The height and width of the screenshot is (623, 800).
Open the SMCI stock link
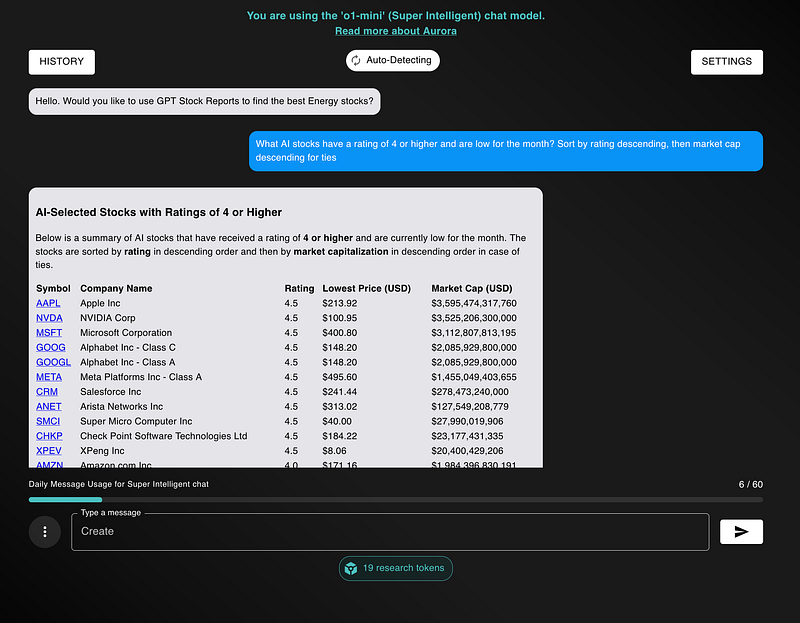coord(48,421)
